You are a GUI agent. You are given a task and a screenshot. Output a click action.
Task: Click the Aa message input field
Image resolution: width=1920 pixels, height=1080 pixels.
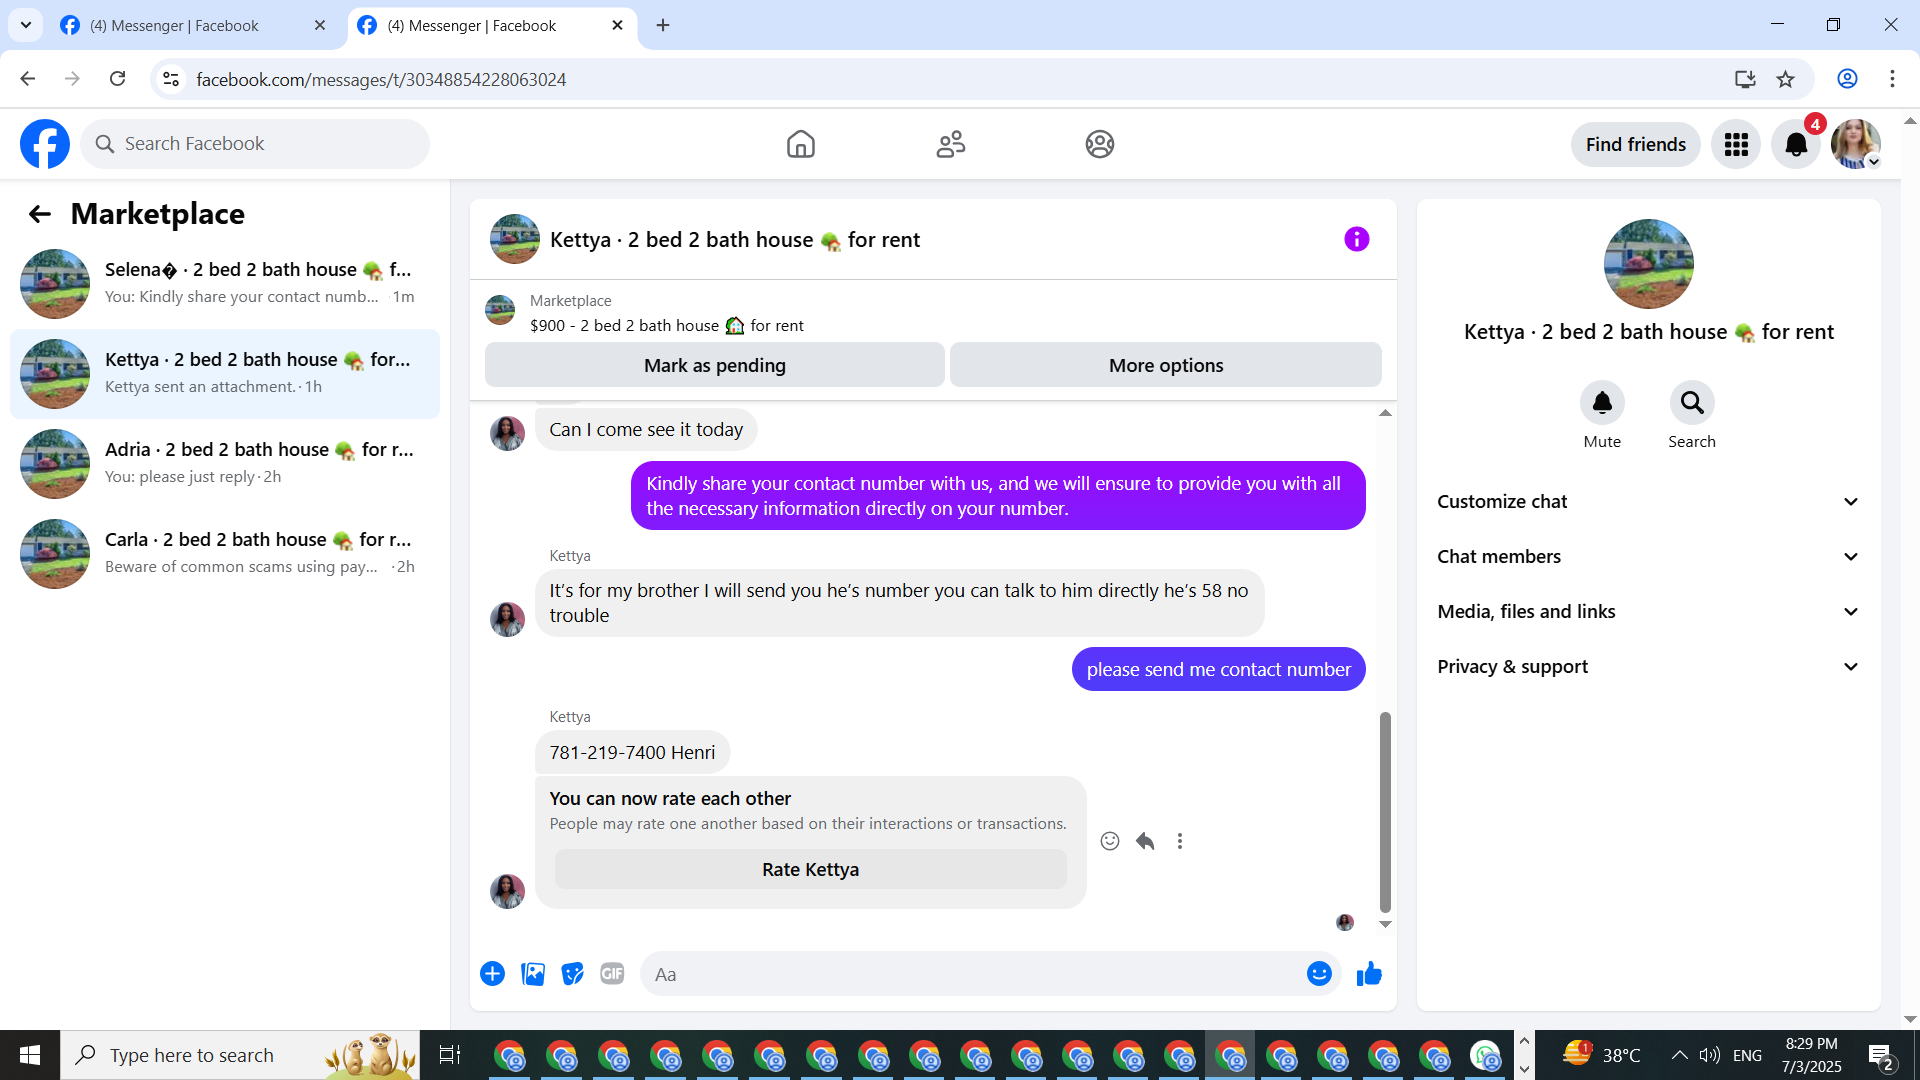click(970, 974)
